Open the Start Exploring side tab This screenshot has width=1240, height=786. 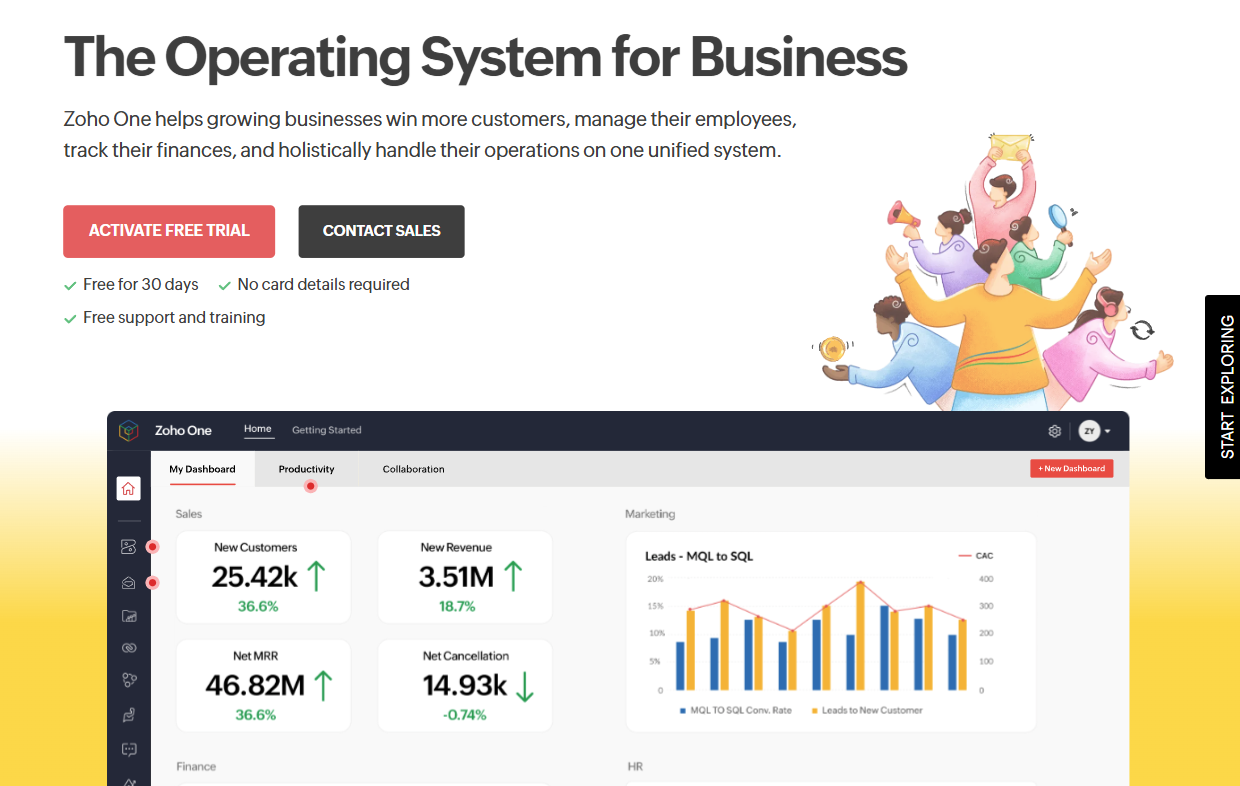pos(1222,387)
